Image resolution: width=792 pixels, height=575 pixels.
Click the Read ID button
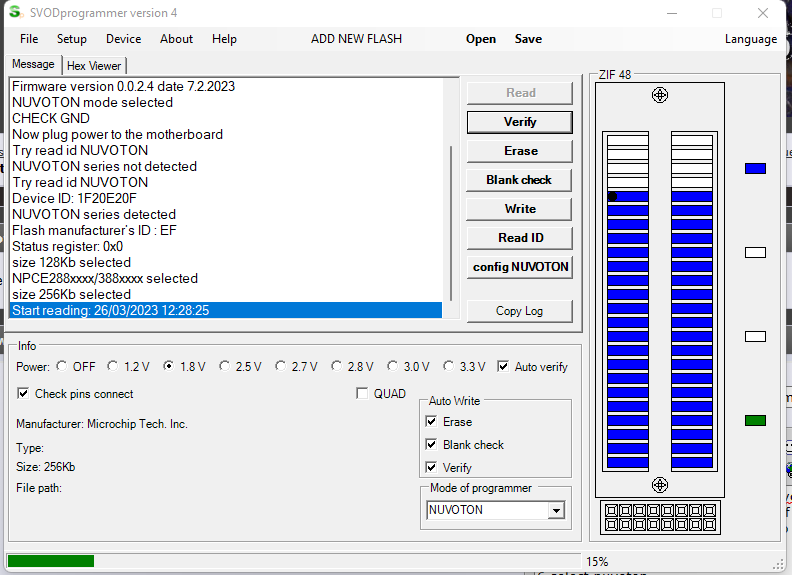click(520, 238)
